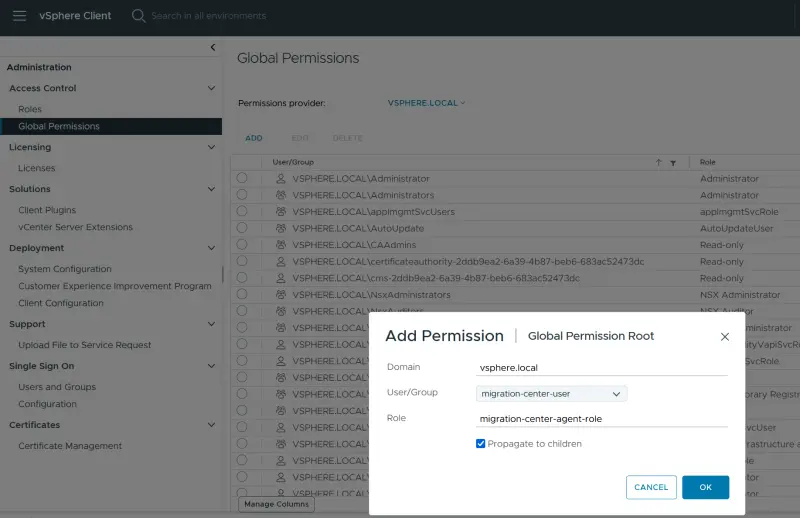Screen dimensions: 800x518
Task: Click the applmgmtSvcRole role cell
Action: pos(739,211)
